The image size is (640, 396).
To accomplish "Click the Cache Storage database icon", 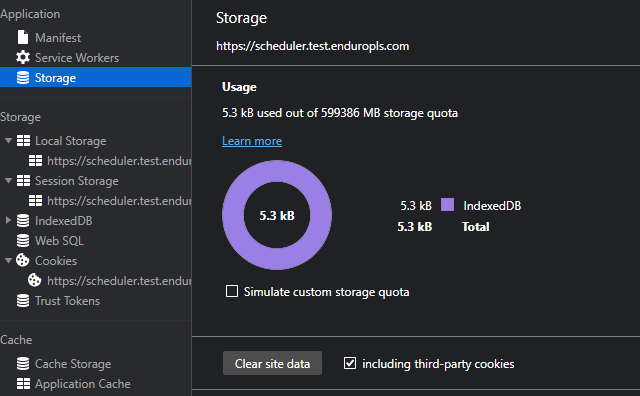I will click(23, 363).
